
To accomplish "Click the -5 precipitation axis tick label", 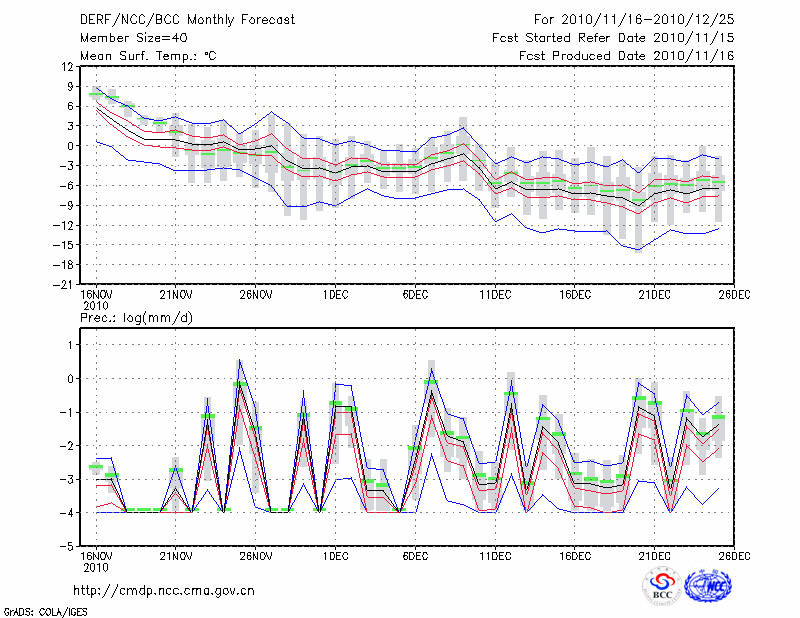I will tap(69, 546).
